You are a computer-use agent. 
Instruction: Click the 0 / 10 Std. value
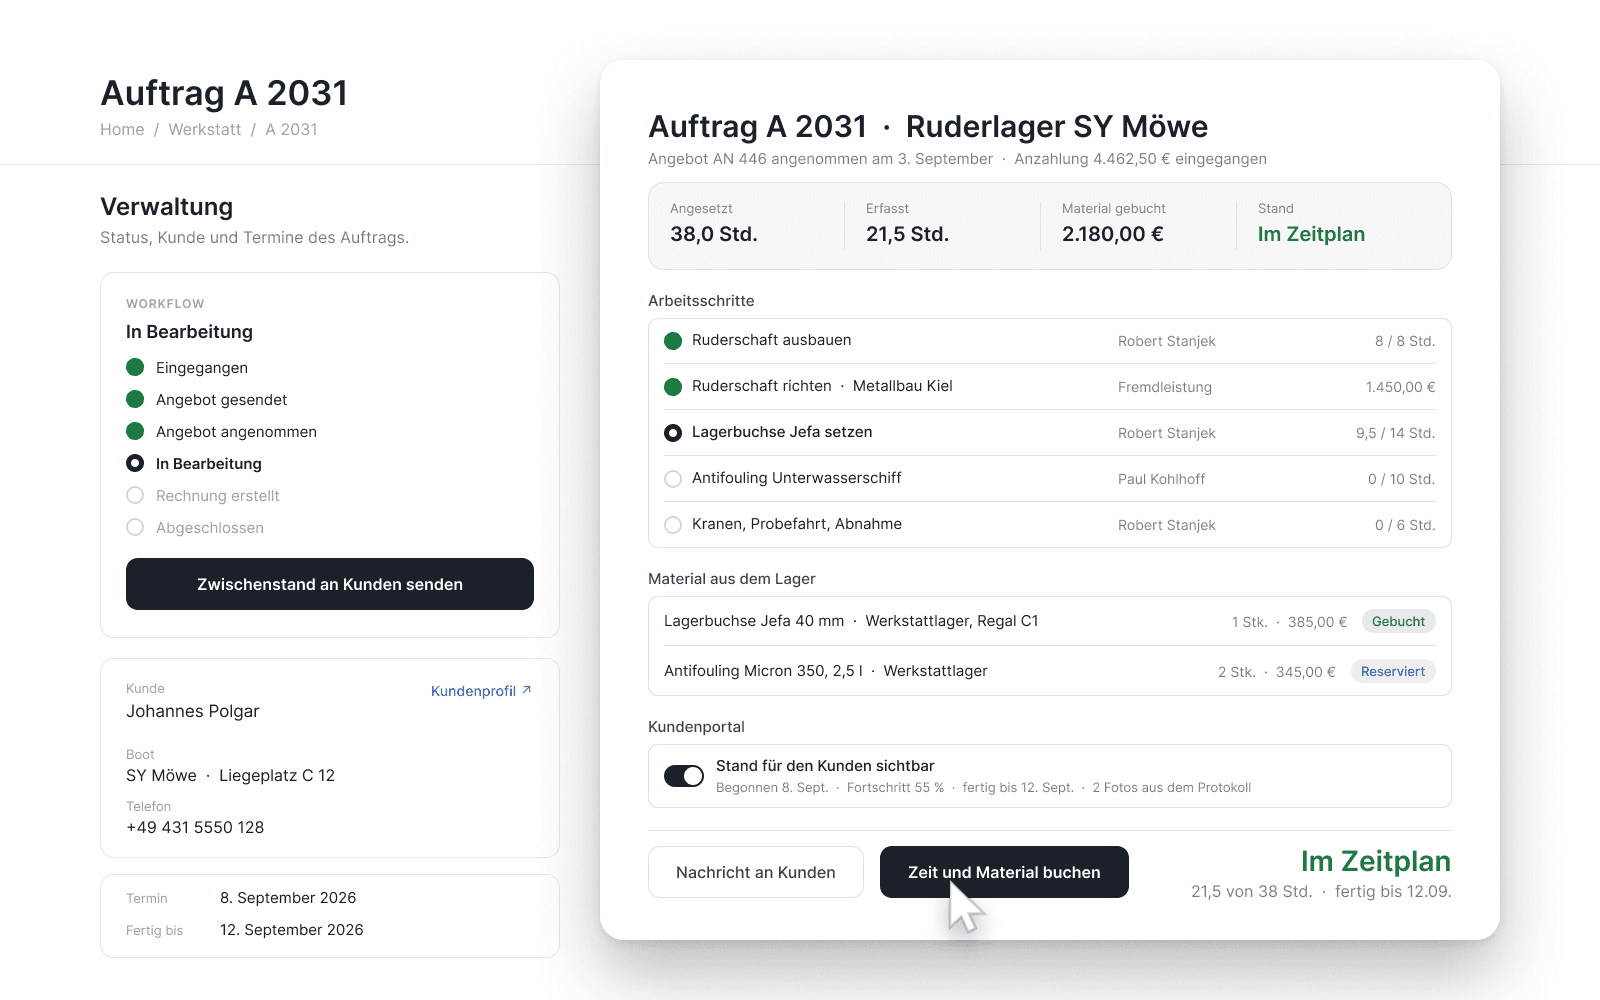pyautogui.click(x=1401, y=479)
